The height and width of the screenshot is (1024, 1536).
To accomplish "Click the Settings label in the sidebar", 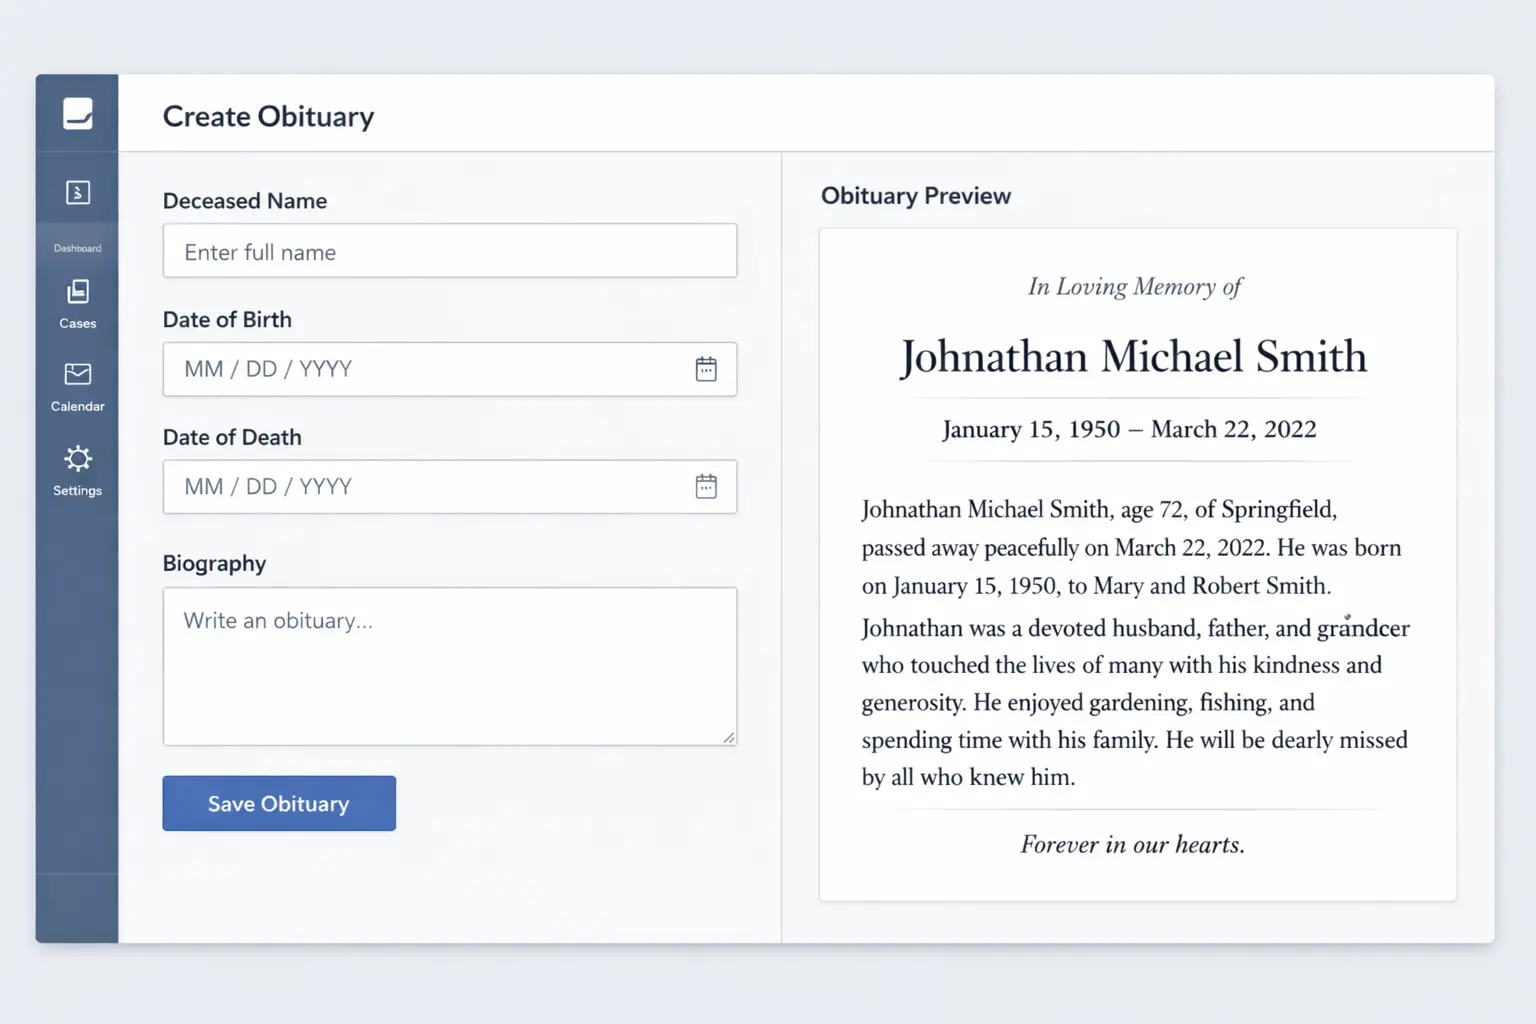I will pyautogui.click(x=77, y=490).
